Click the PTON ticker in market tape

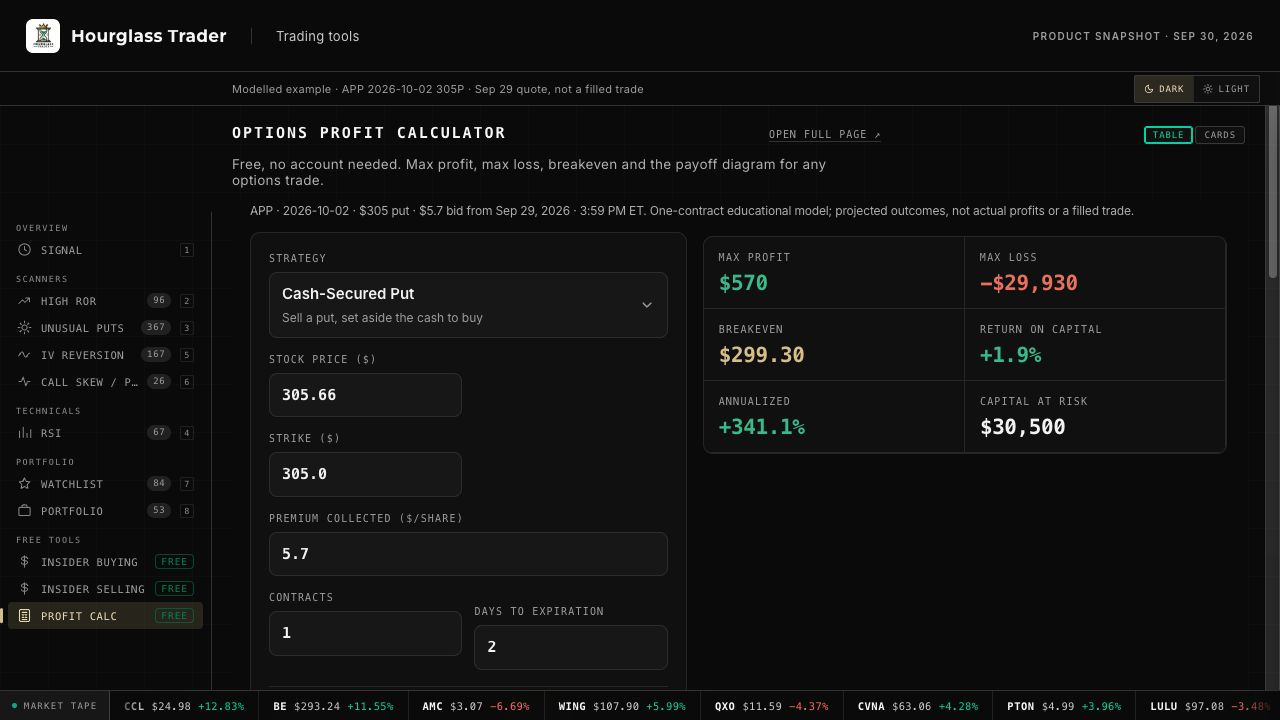coord(1064,706)
